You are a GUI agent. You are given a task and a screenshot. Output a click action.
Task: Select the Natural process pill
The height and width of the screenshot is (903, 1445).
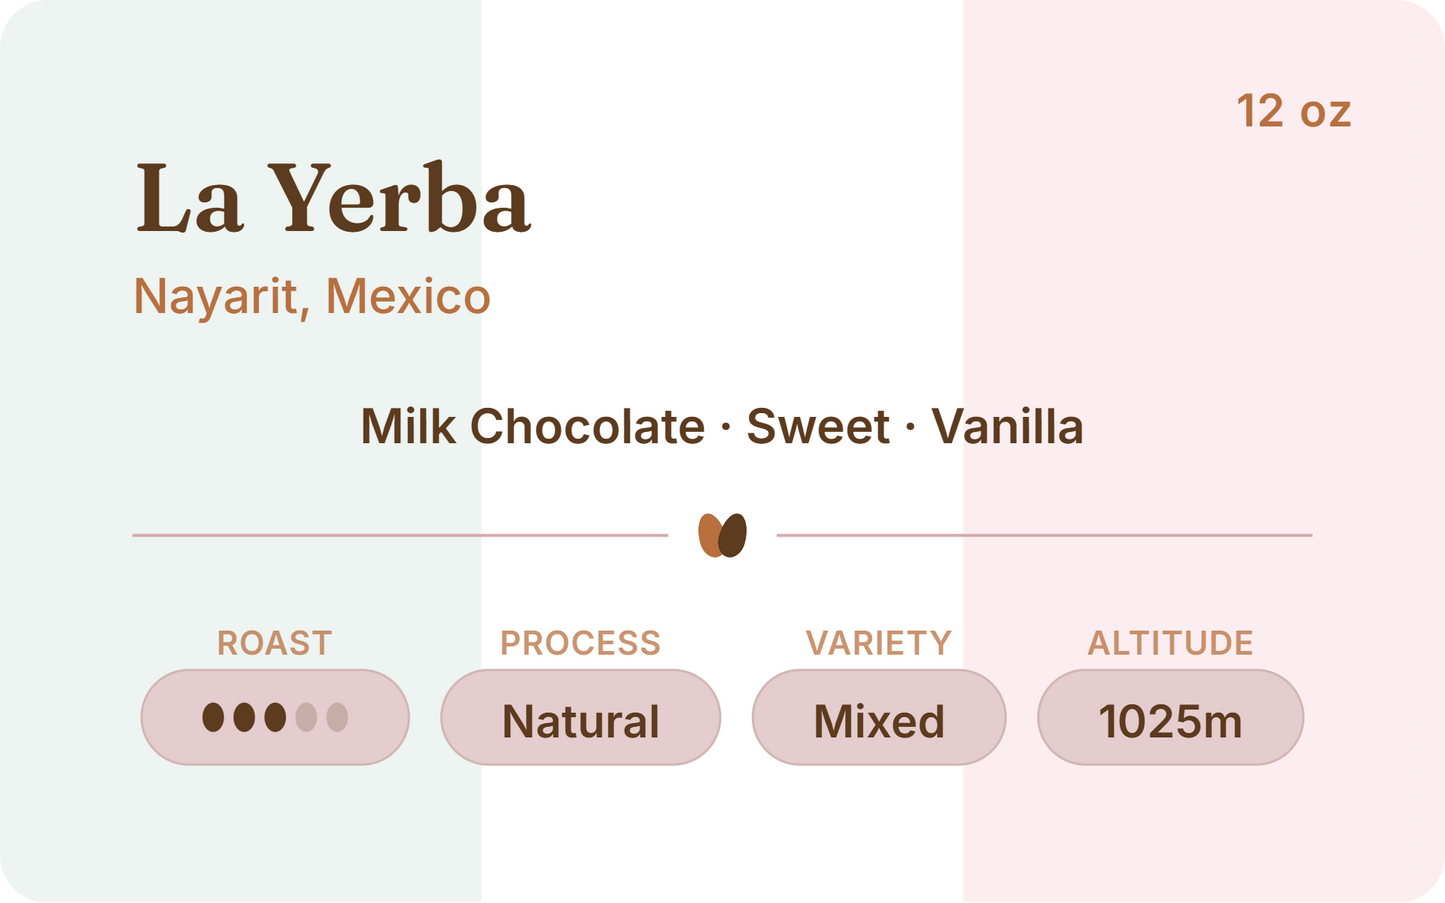point(581,718)
